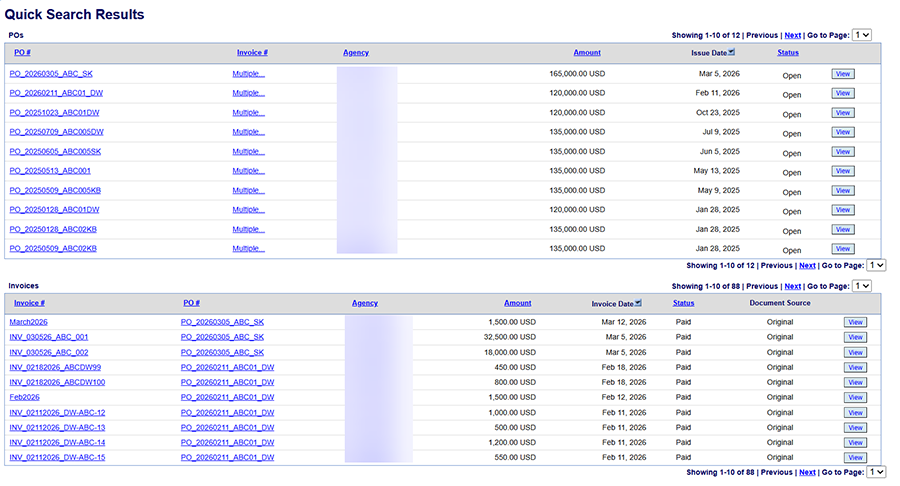Sort Invoices table by Agency header

coord(365,303)
